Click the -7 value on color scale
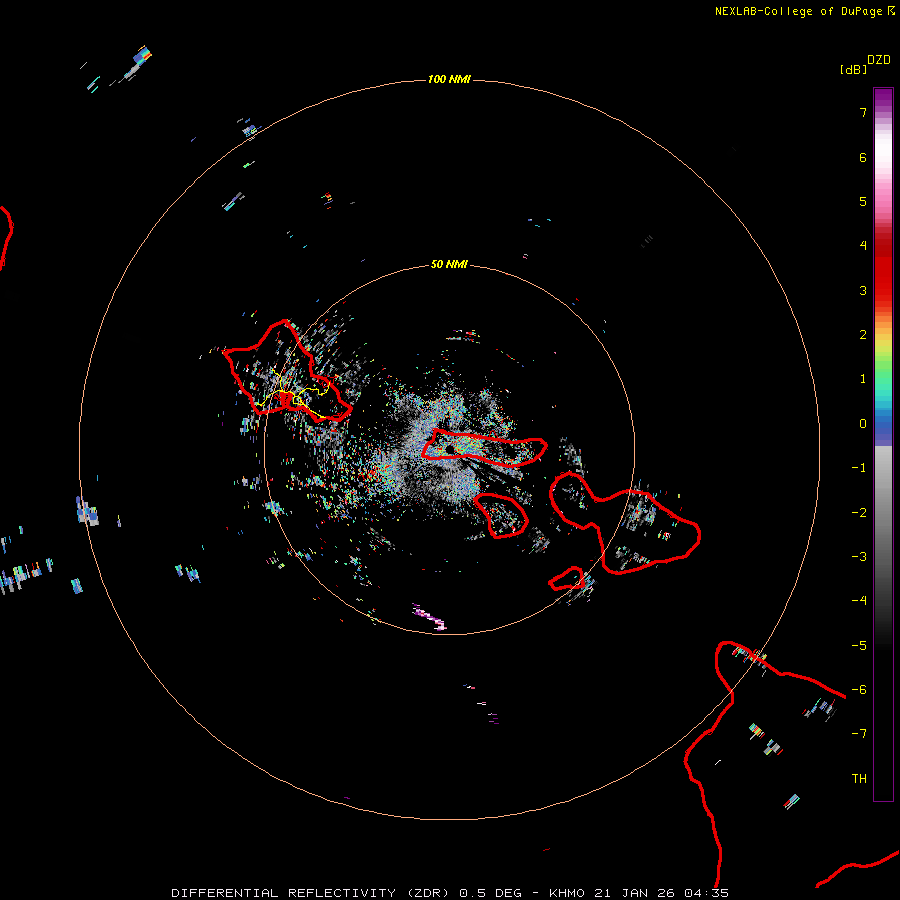The width and height of the screenshot is (900, 900). tap(859, 734)
